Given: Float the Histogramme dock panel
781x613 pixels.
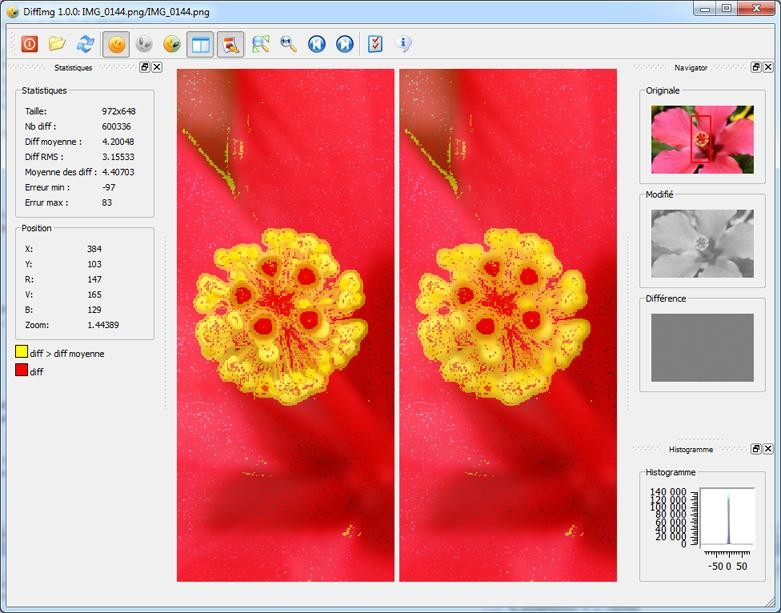Looking at the screenshot, I should (755, 450).
